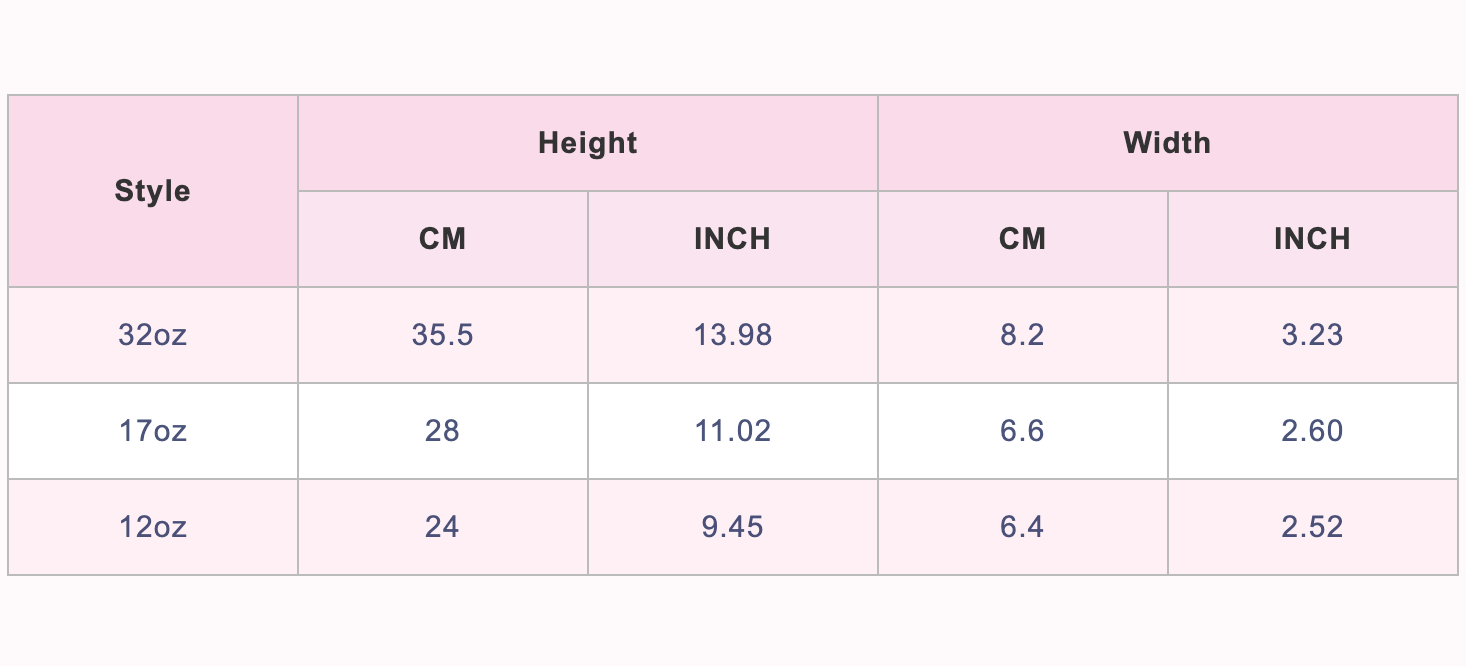Select the 32oz style cell
Screen dimensions: 1466x666
tap(152, 335)
